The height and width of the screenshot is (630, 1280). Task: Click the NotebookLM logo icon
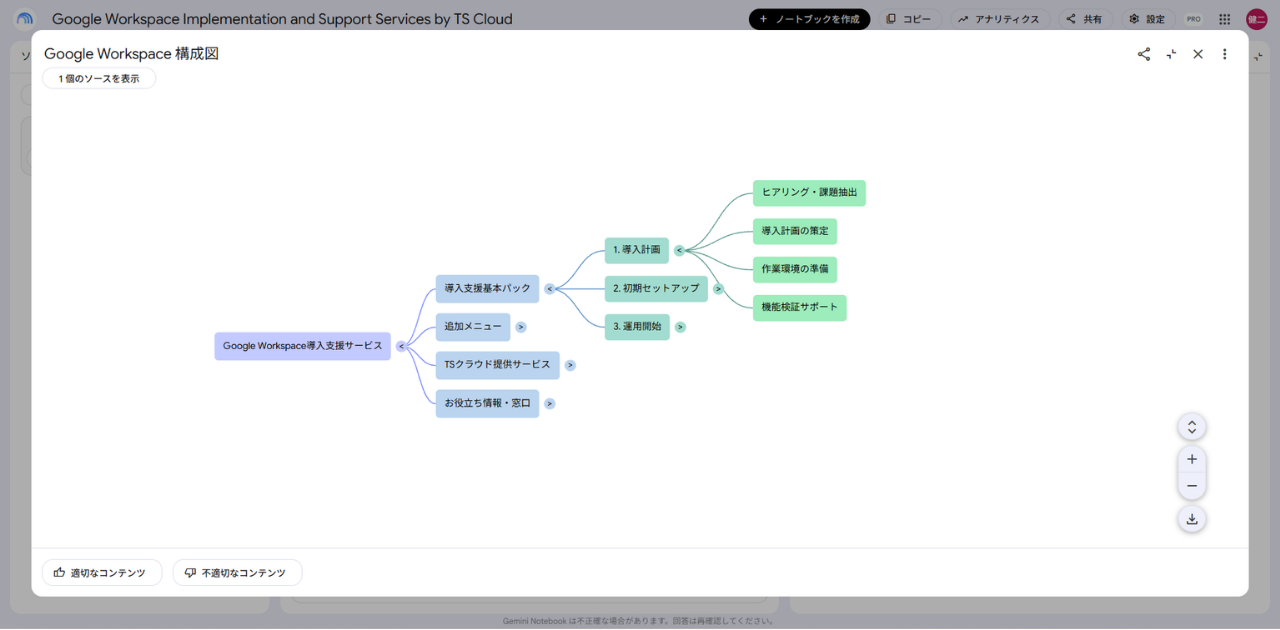tap(24, 19)
